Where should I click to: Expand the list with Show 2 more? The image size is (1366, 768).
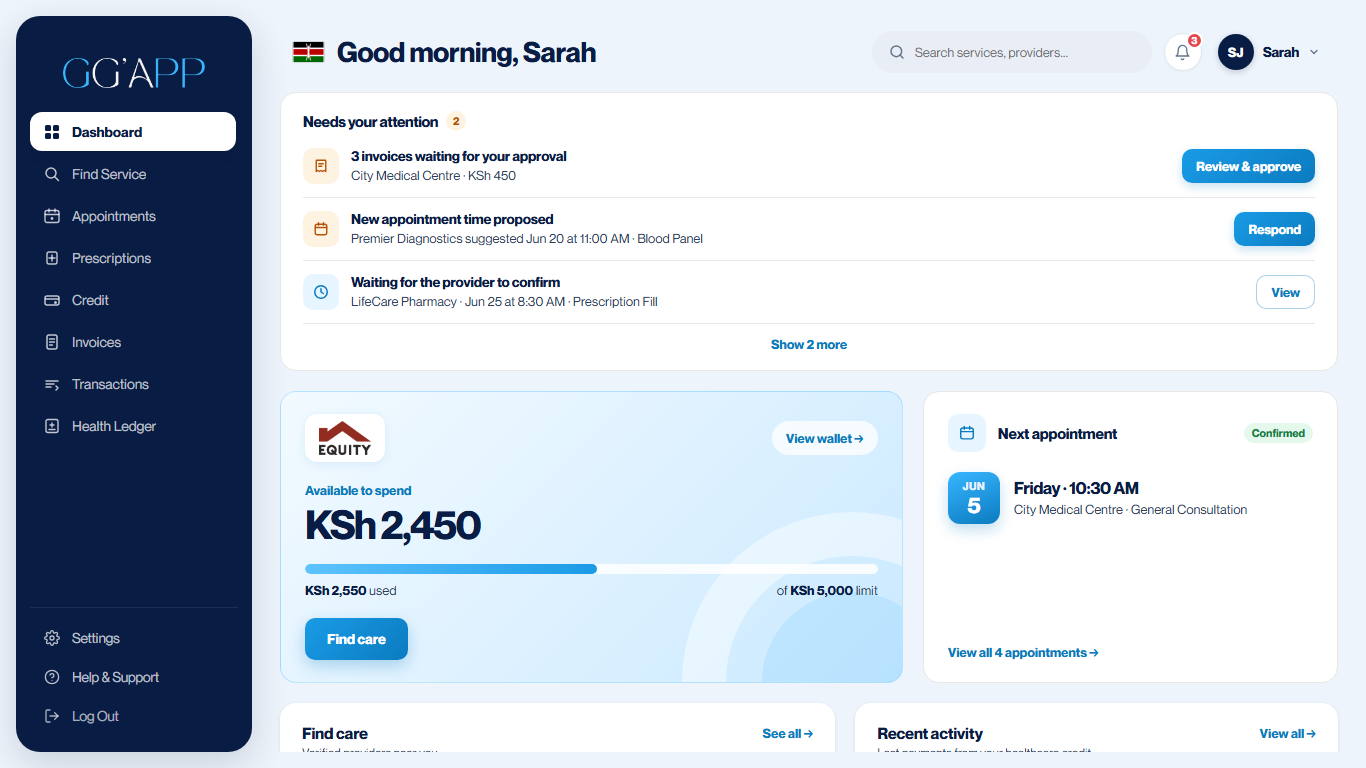pos(809,345)
